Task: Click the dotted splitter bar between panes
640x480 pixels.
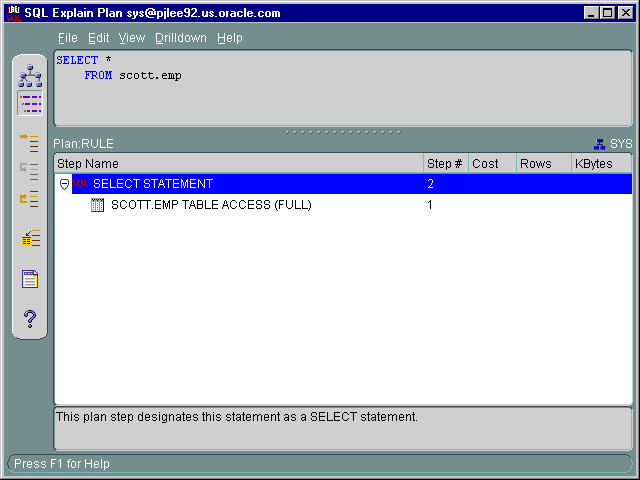Action: coord(343,131)
